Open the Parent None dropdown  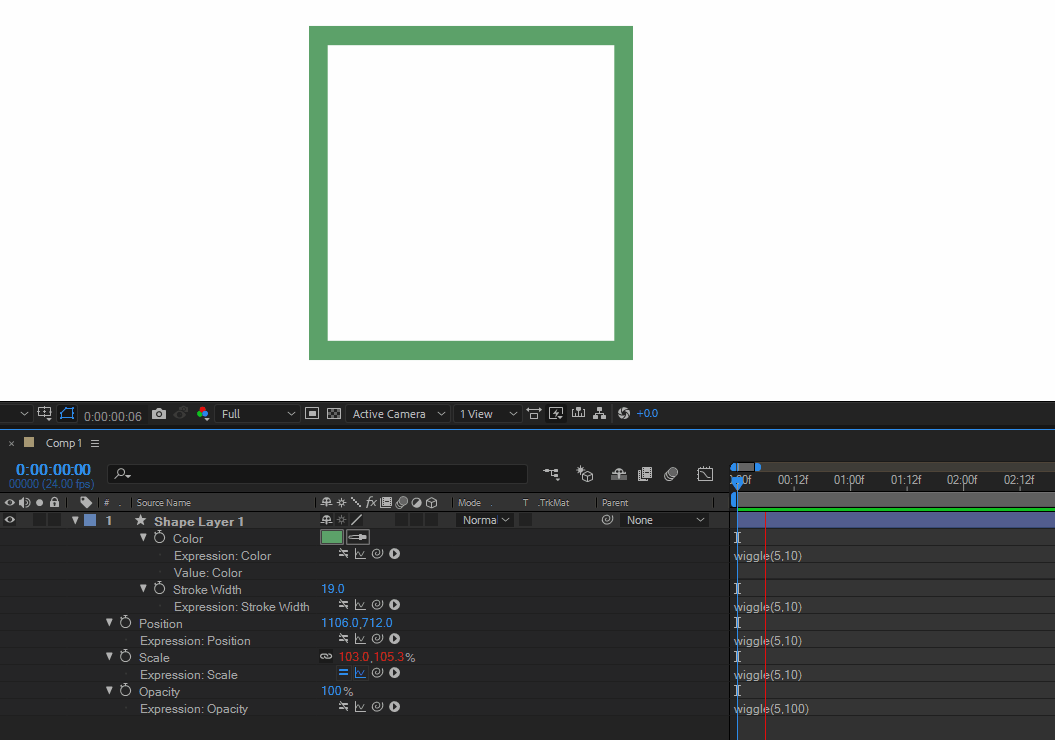[x=664, y=520]
